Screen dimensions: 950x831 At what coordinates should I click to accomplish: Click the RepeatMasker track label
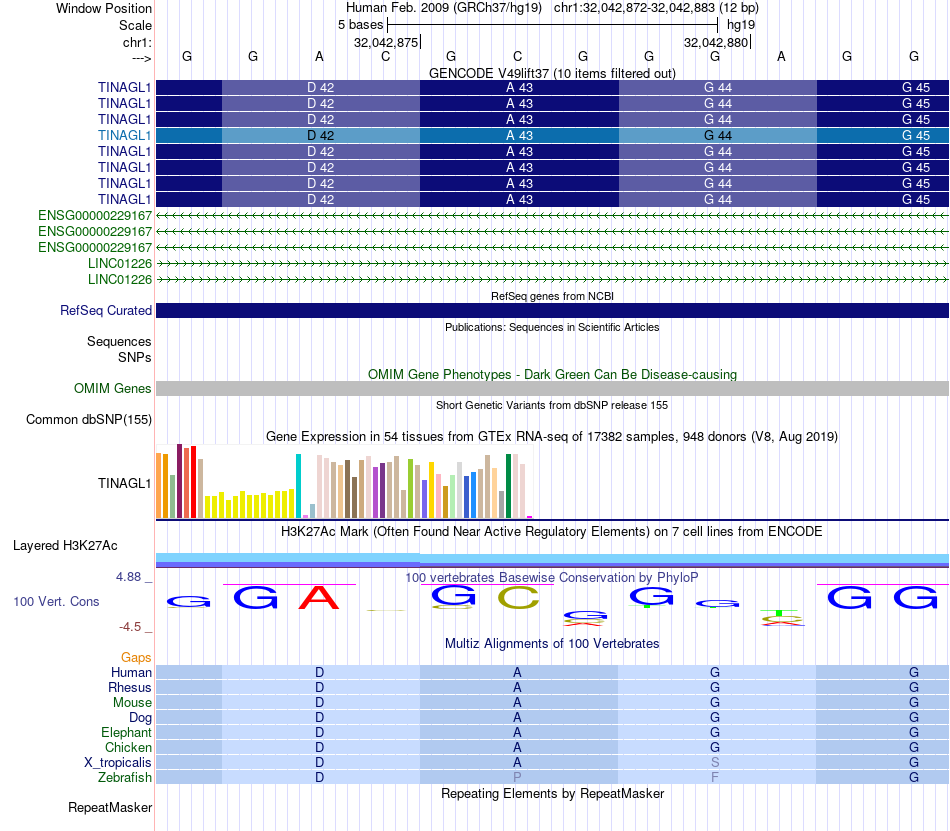[110, 807]
